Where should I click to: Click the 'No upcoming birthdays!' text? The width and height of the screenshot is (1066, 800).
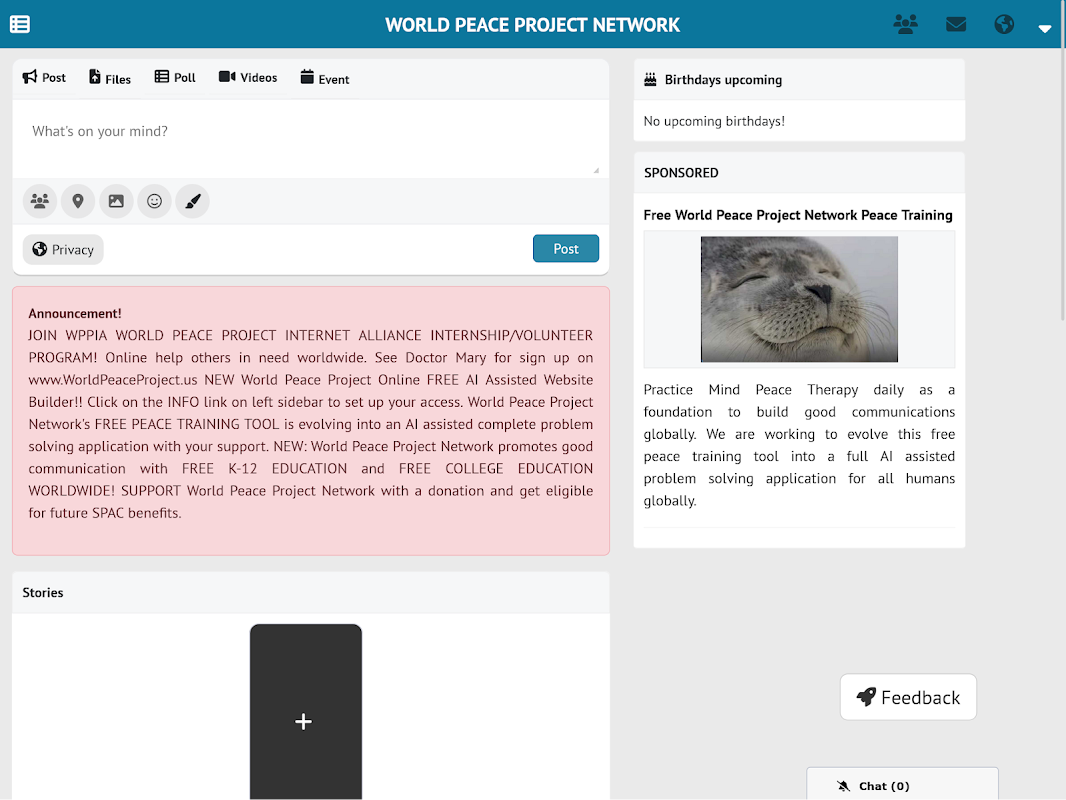point(714,122)
